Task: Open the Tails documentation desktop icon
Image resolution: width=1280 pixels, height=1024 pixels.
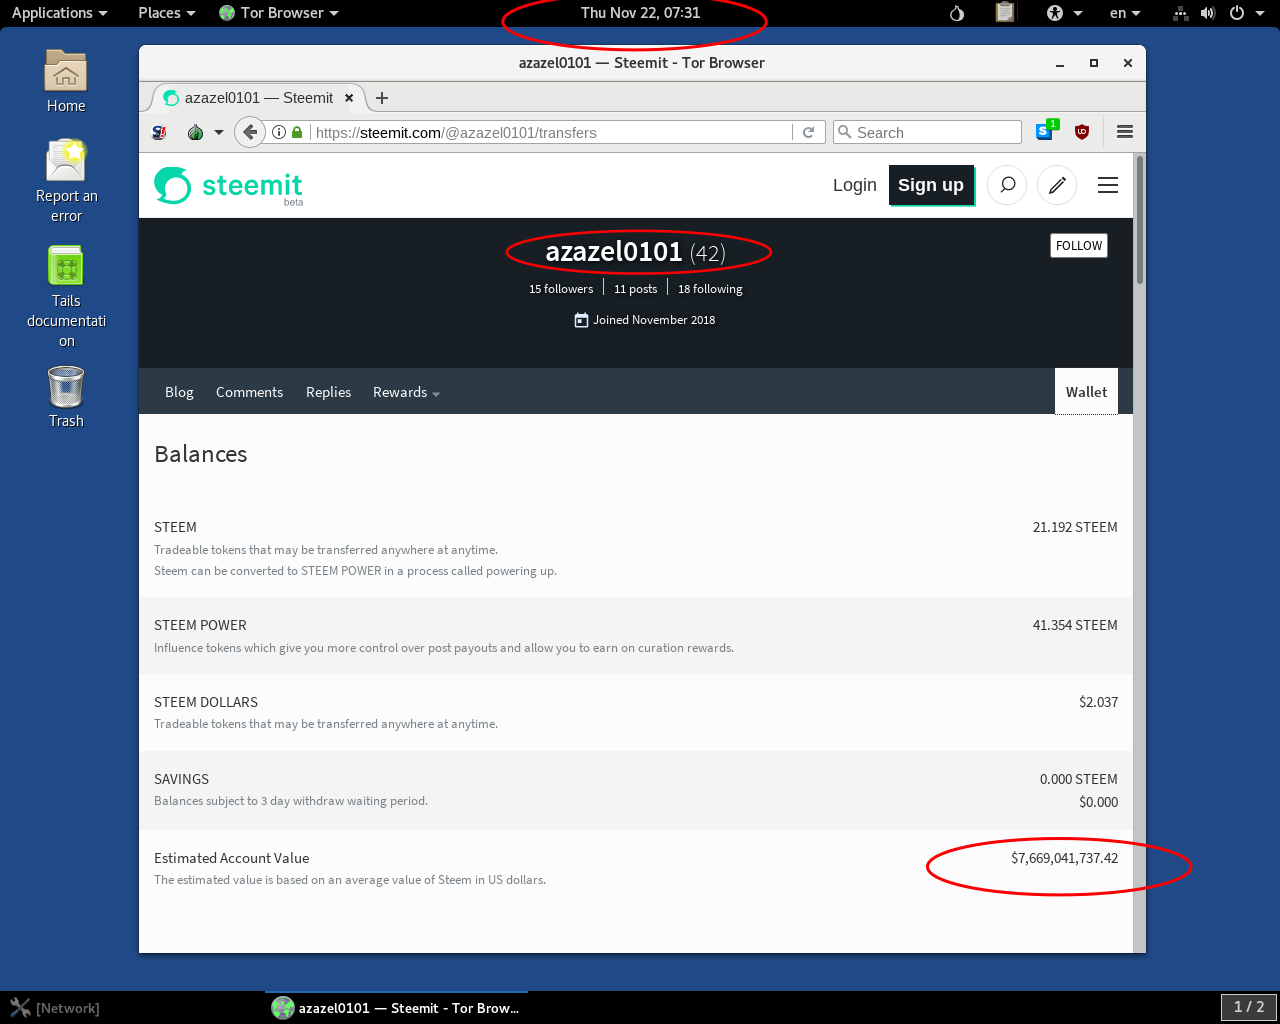Action: (x=66, y=296)
